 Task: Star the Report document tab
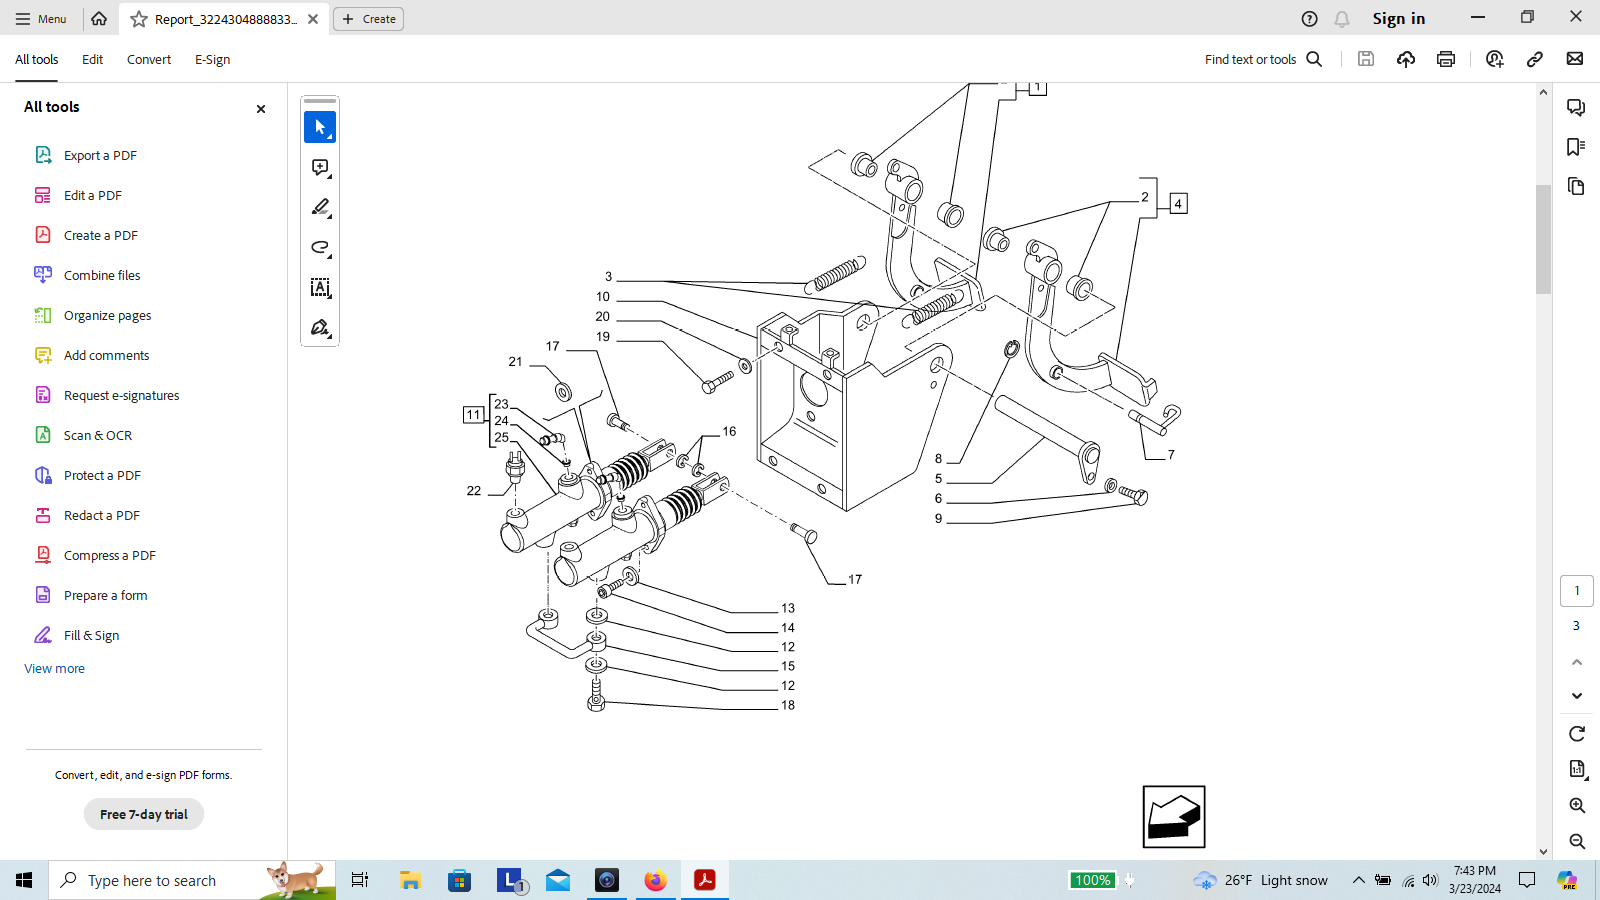tap(139, 19)
